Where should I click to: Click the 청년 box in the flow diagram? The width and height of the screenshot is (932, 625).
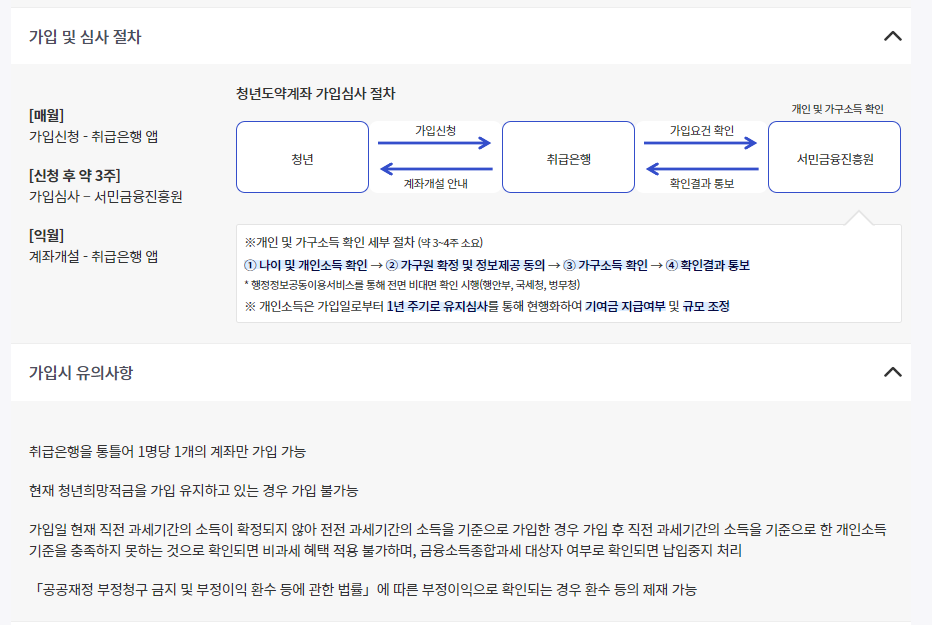point(302,157)
